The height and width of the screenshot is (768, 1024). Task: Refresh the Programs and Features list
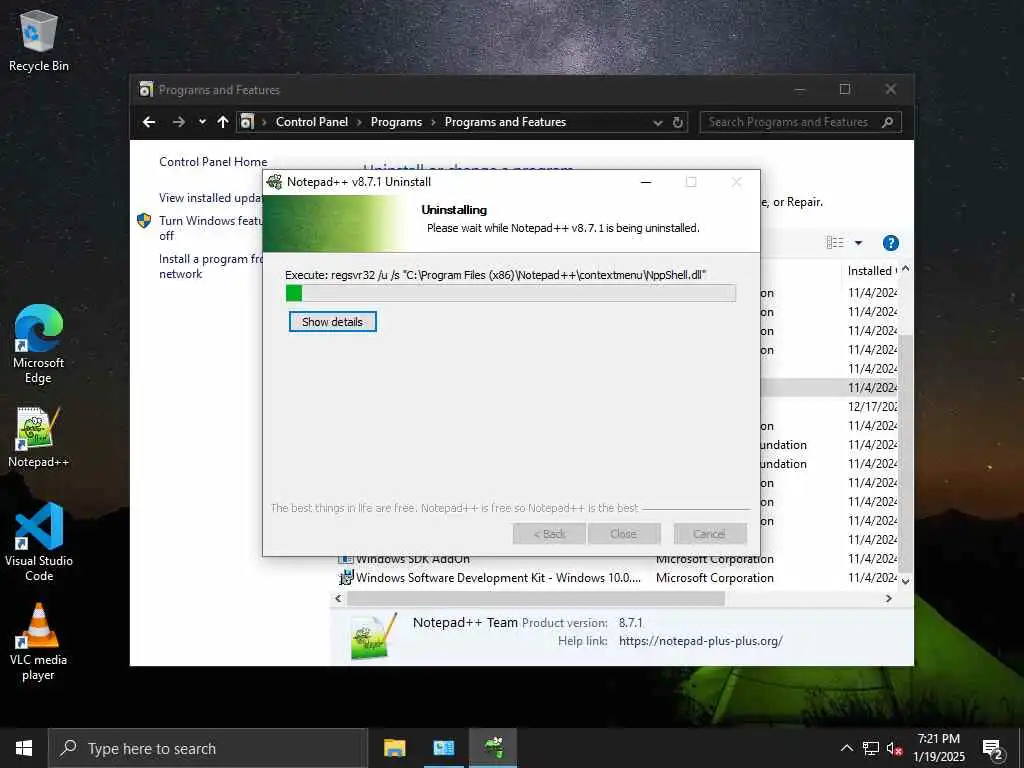point(678,123)
